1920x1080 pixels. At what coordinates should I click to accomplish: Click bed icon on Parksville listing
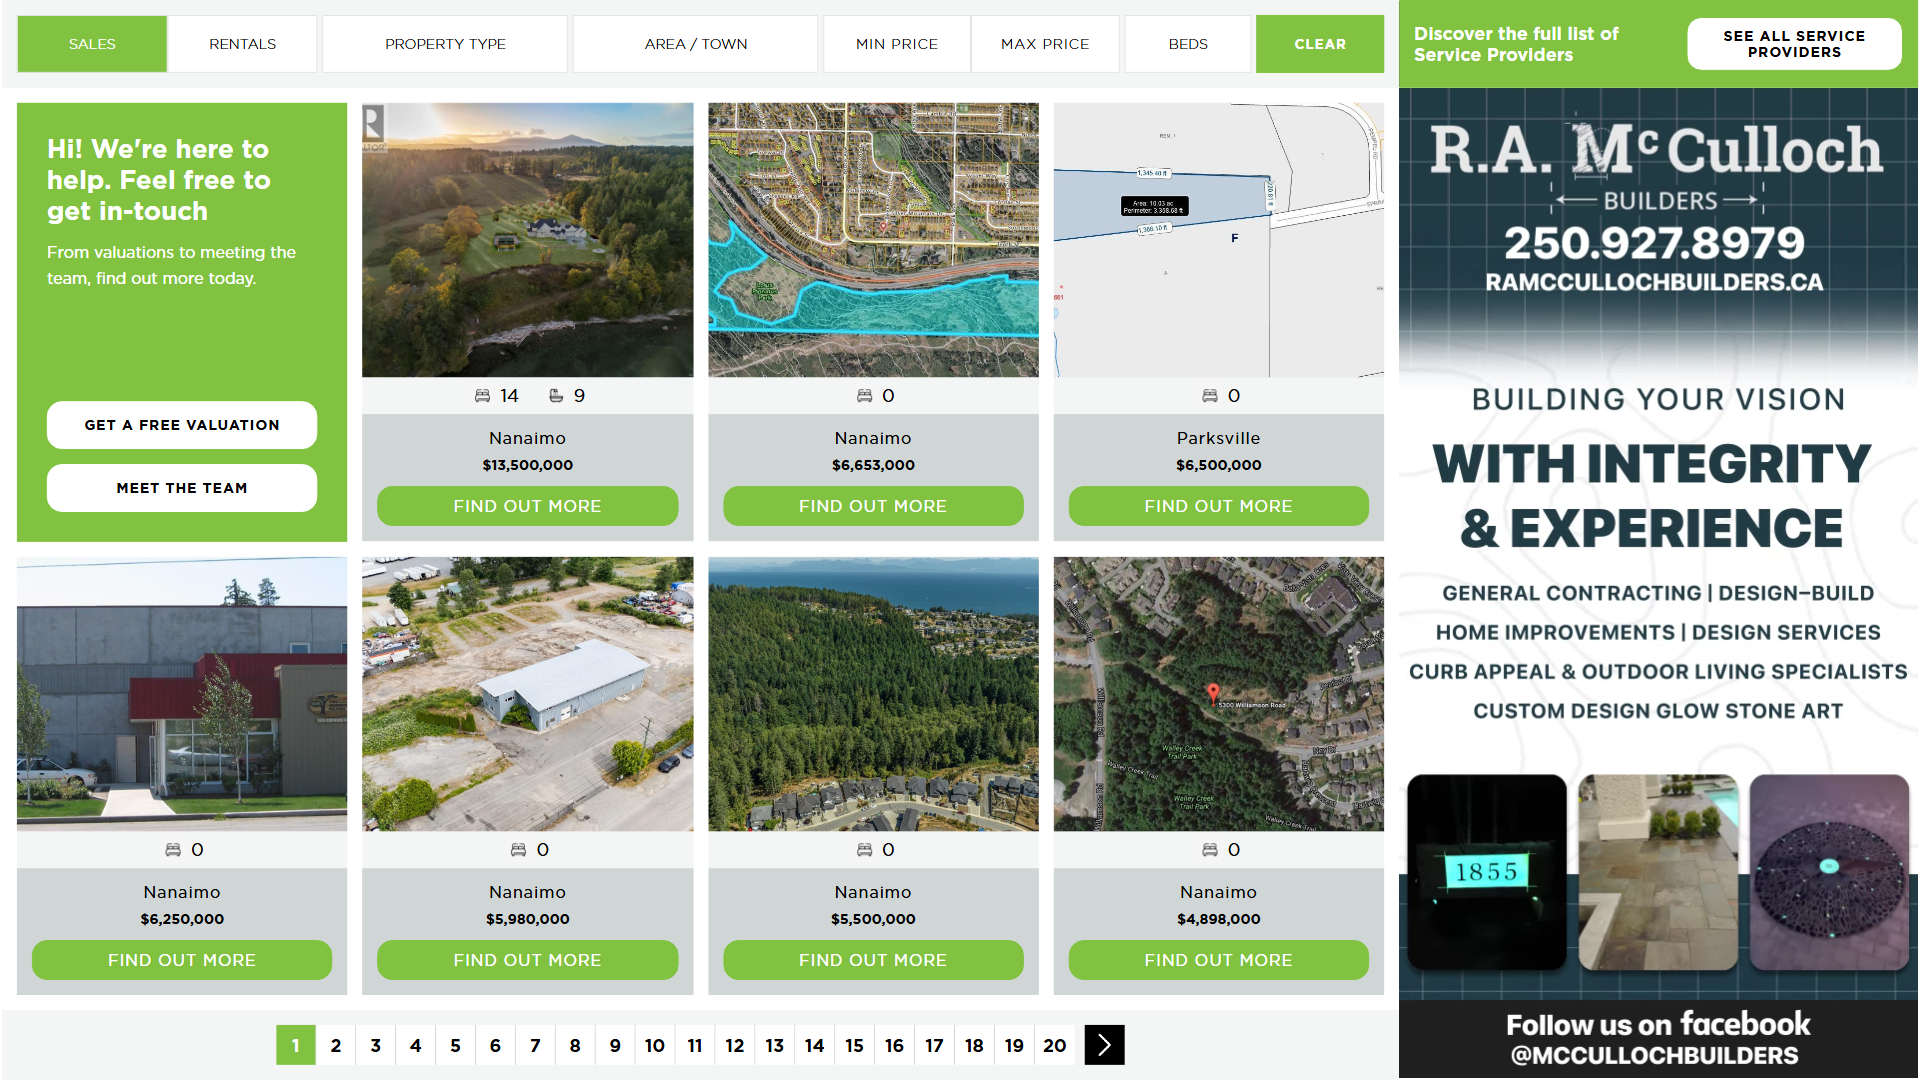tap(1209, 396)
